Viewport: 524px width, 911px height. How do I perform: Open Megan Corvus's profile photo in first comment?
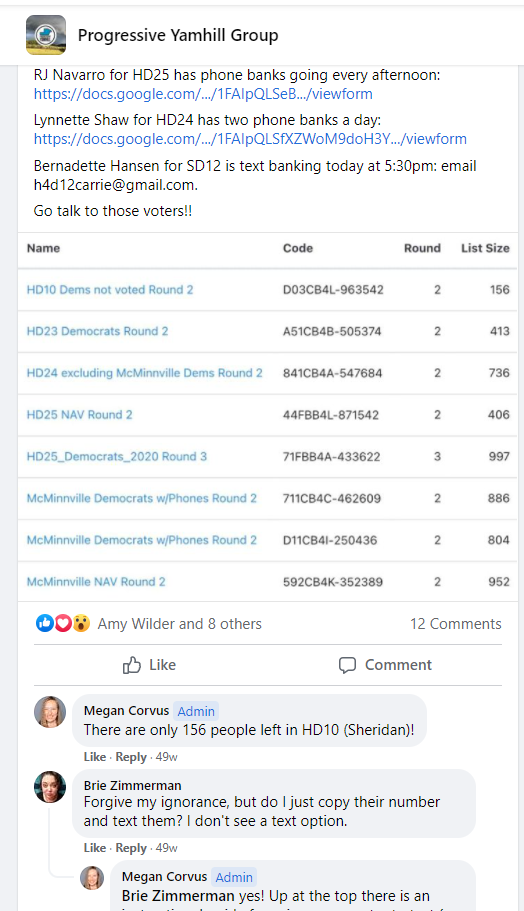(x=50, y=712)
